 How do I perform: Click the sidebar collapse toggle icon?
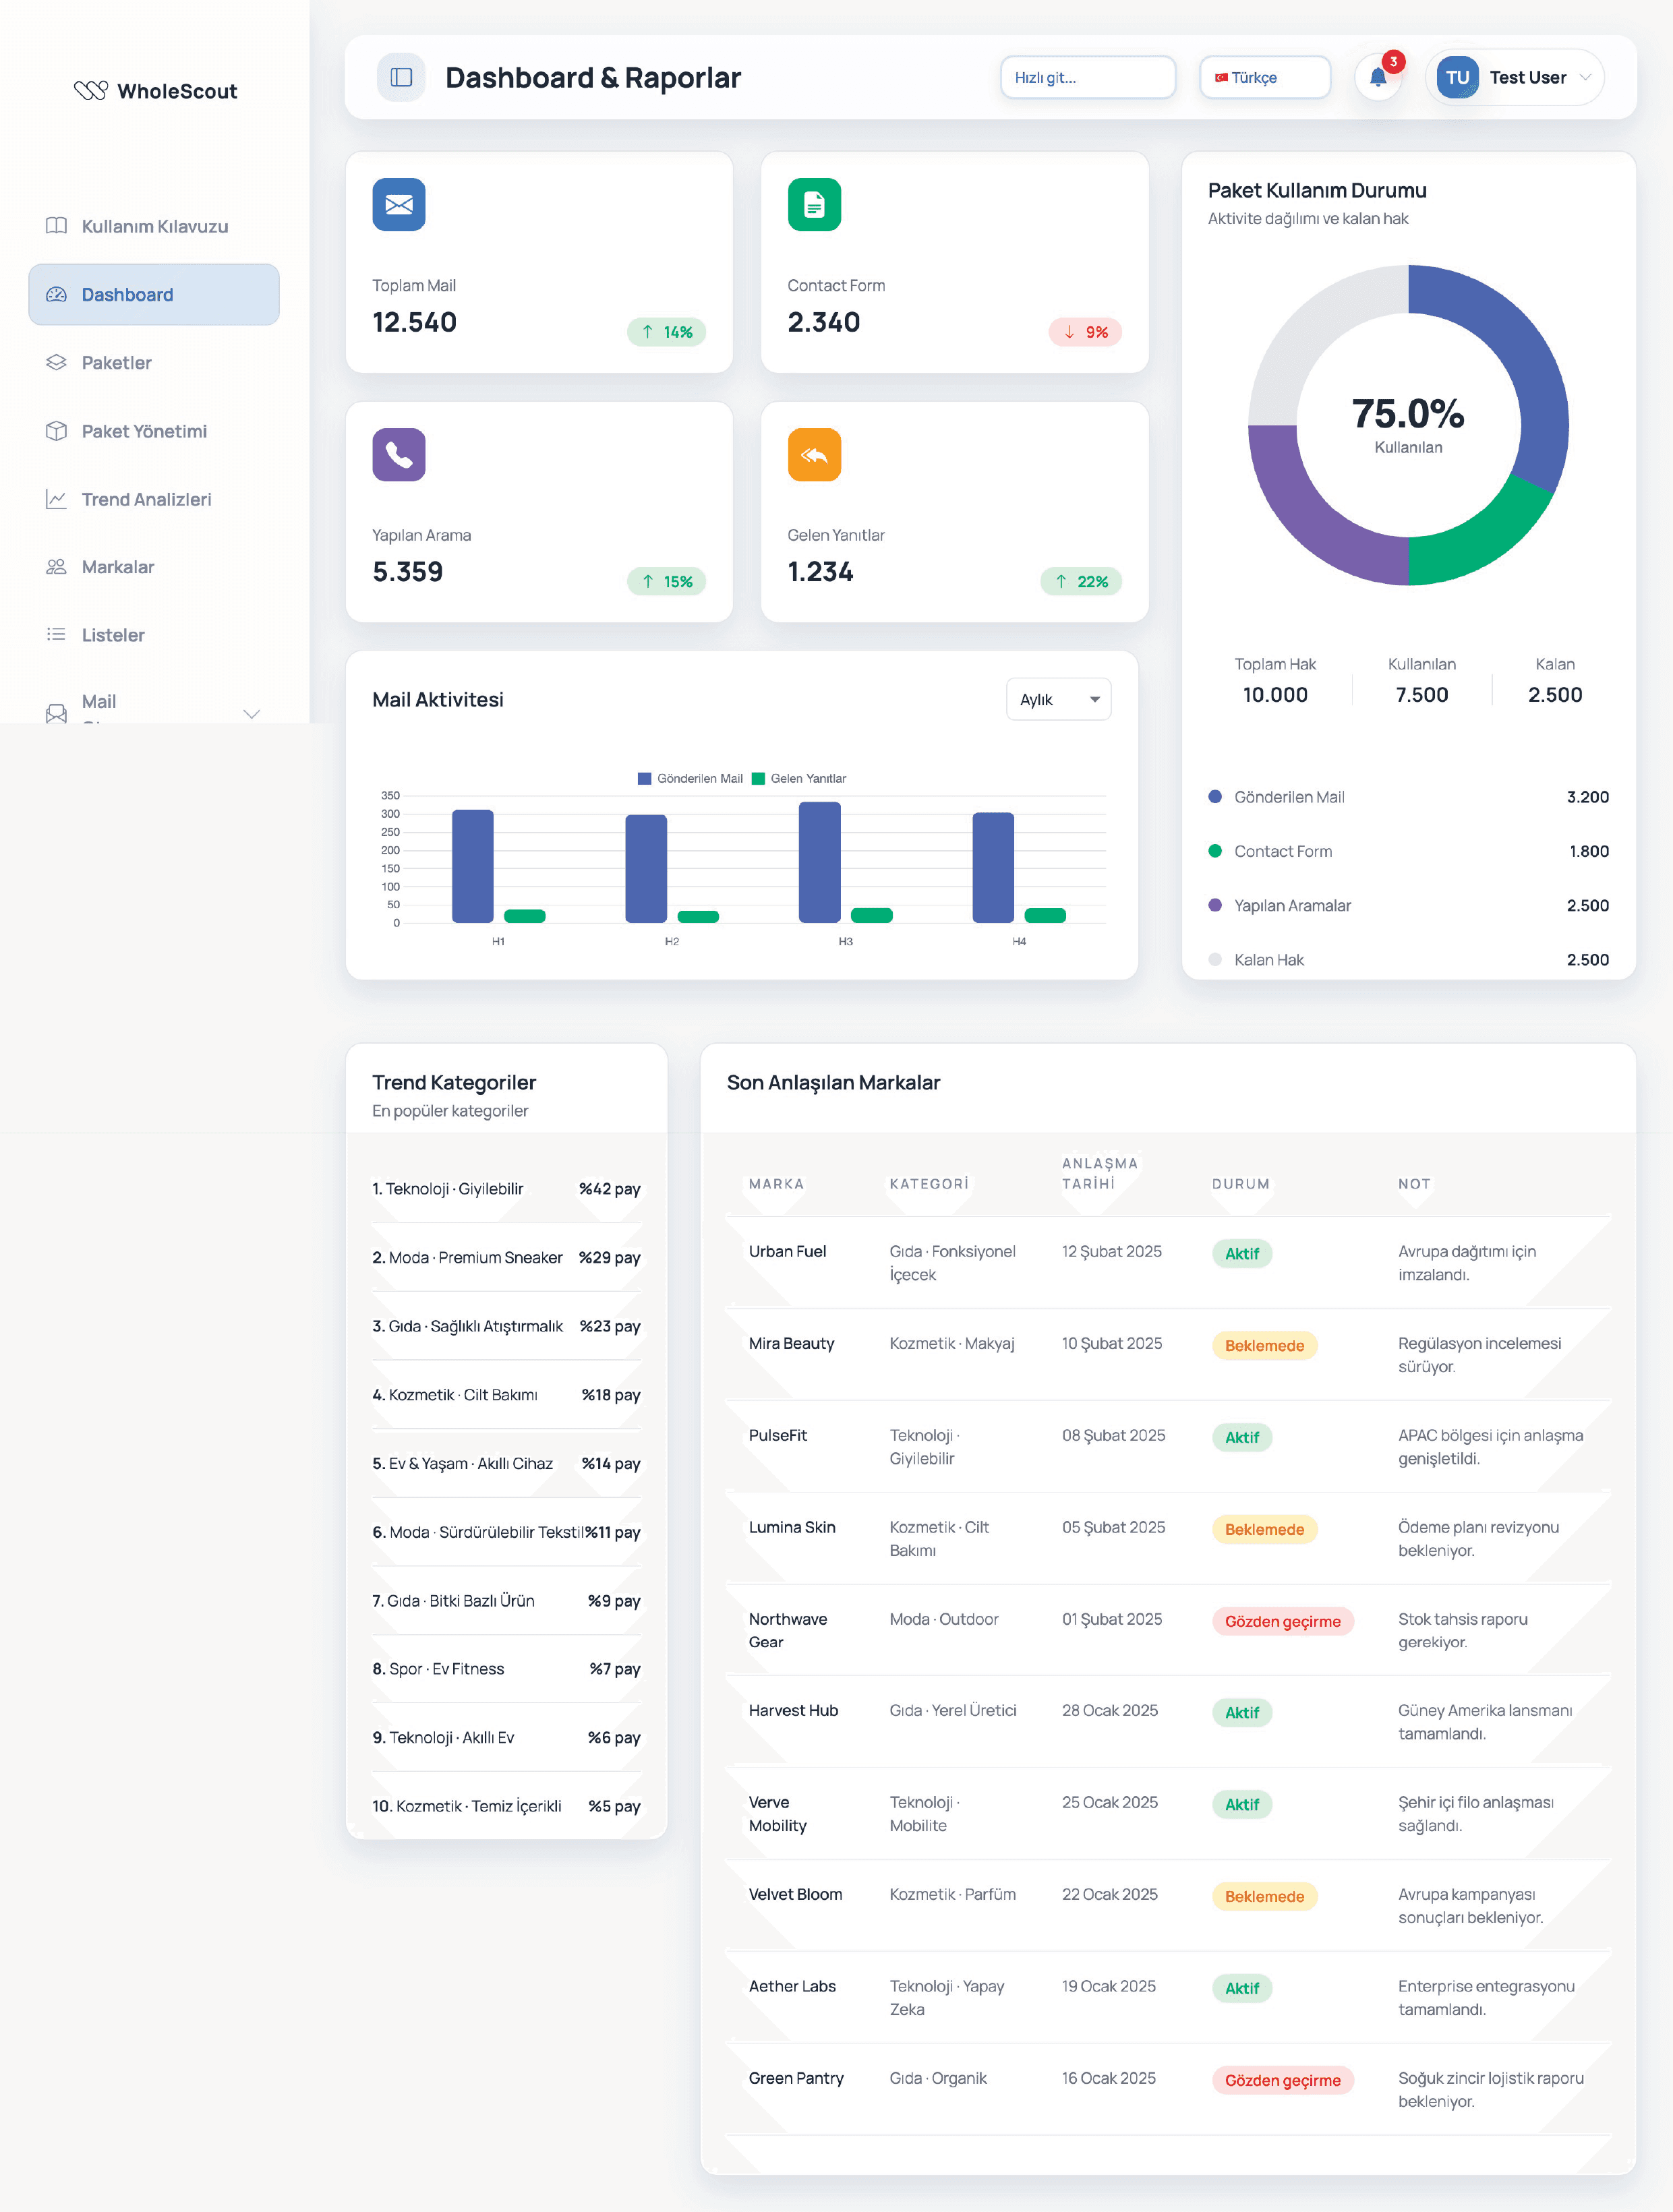coord(401,77)
